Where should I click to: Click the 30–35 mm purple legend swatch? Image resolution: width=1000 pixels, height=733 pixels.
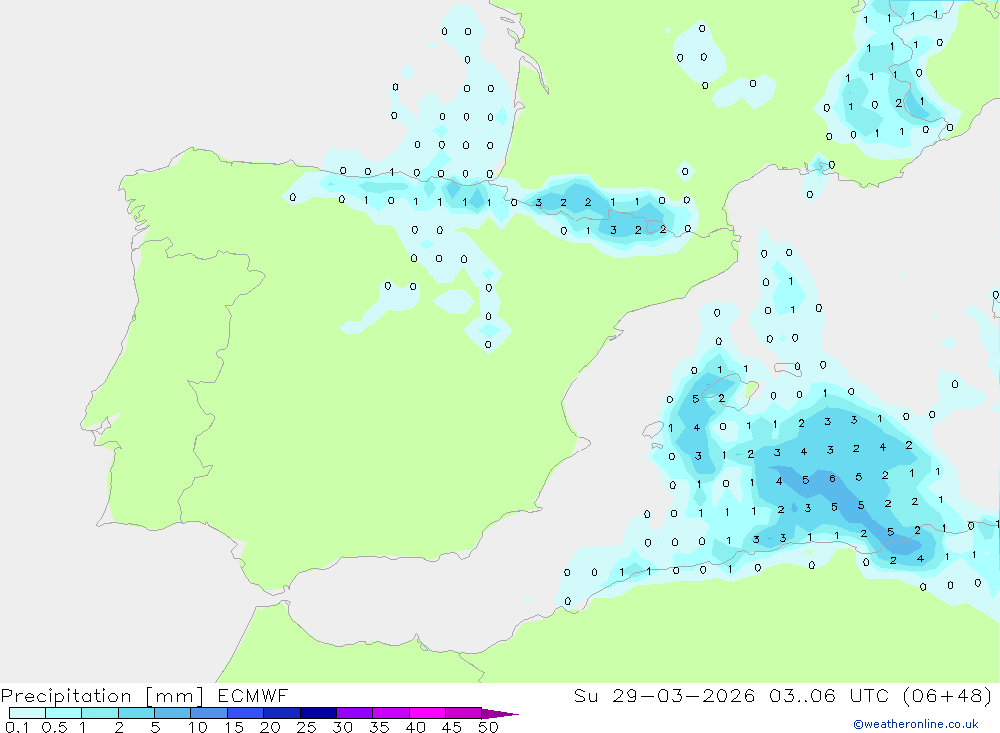tap(355, 713)
